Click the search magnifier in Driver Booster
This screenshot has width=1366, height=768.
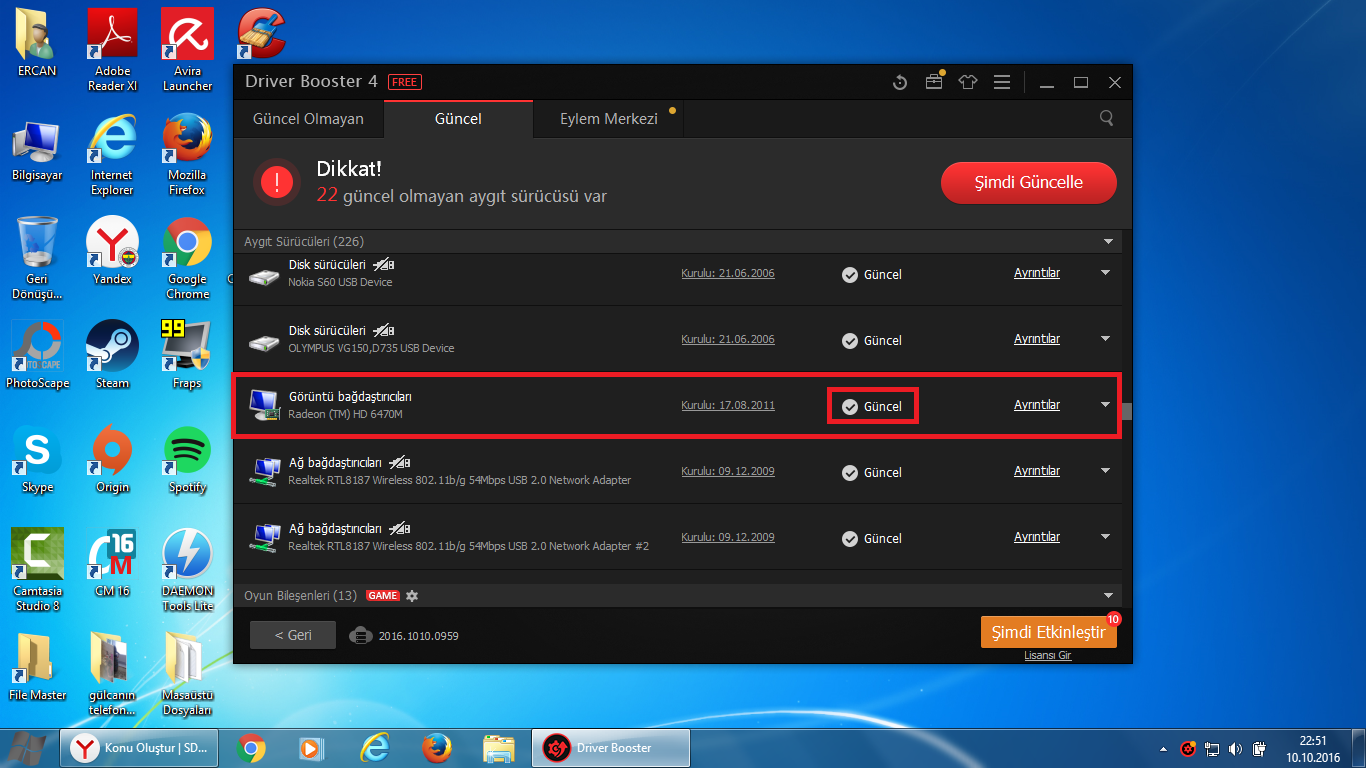(1107, 118)
